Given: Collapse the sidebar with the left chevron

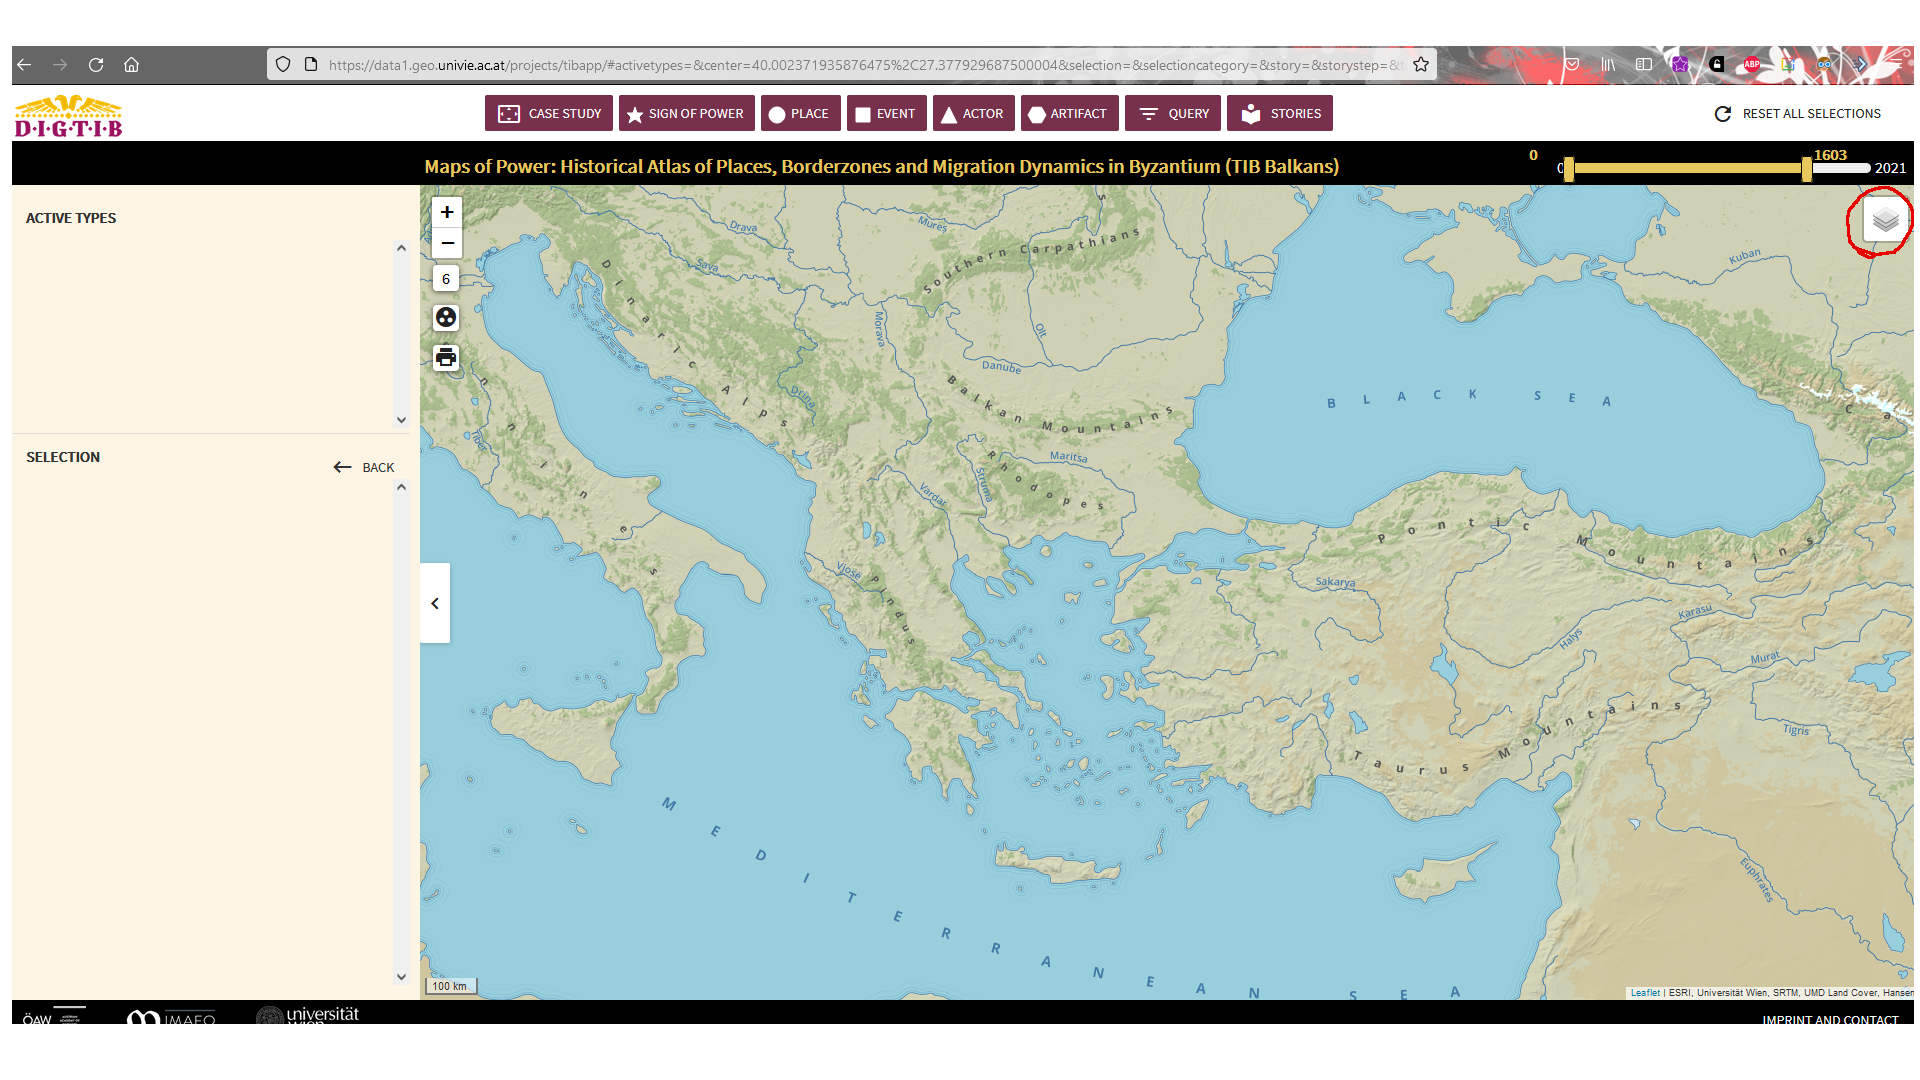Looking at the screenshot, I should coord(435,603).
